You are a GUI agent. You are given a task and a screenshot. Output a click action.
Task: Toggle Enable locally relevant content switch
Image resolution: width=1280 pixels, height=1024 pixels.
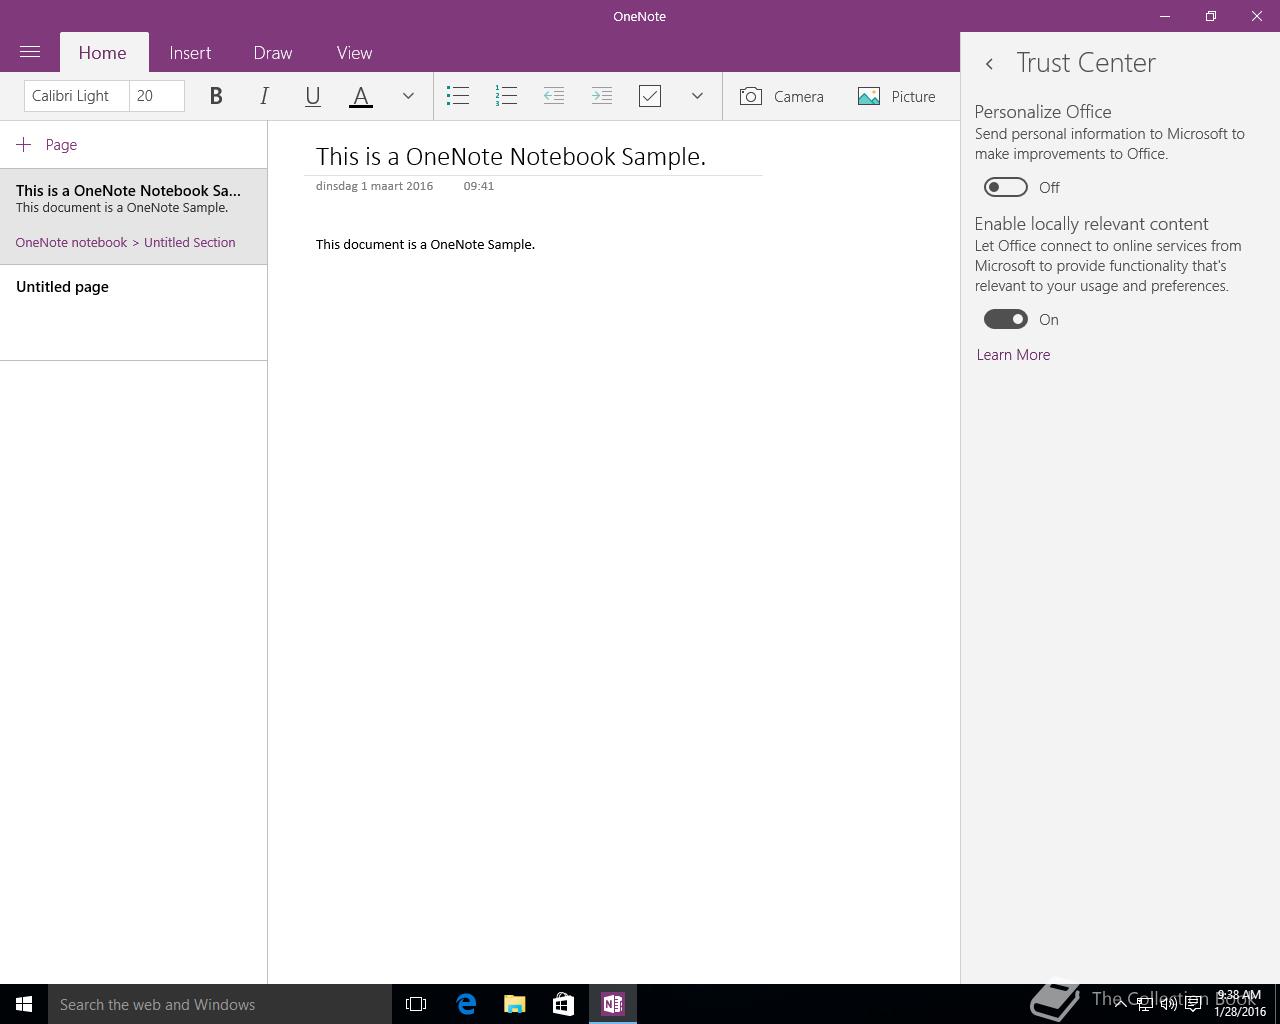(x=1006, y=319)
